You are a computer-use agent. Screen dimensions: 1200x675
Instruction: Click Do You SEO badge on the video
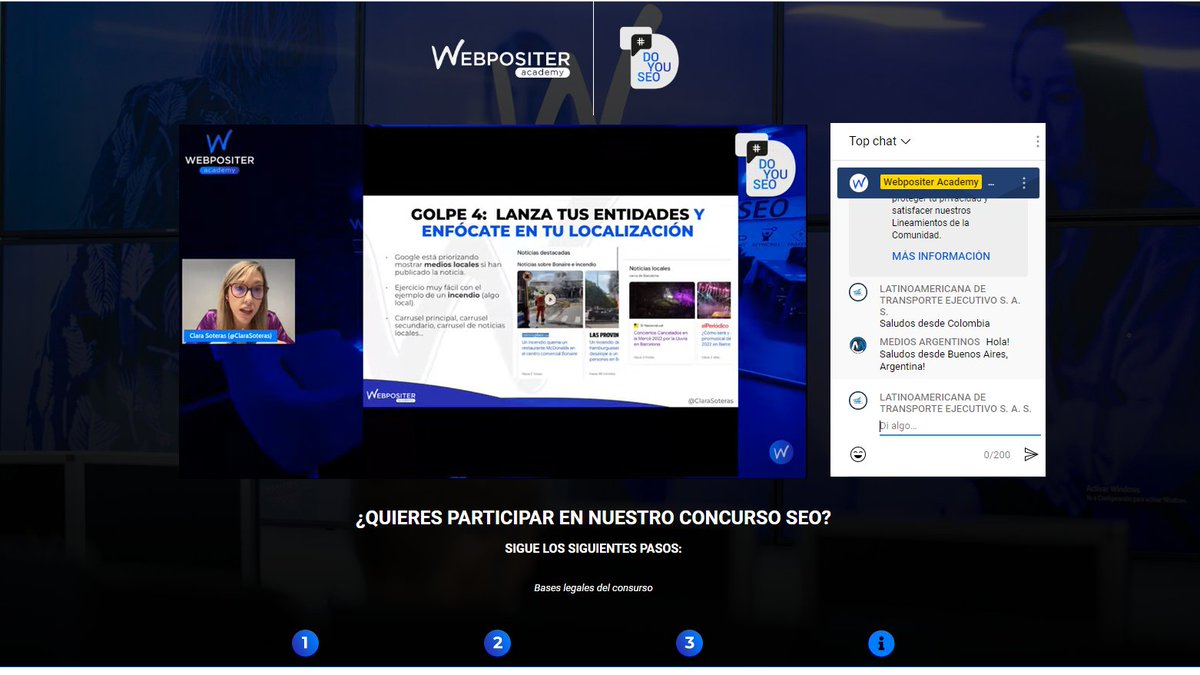[766, 164]
